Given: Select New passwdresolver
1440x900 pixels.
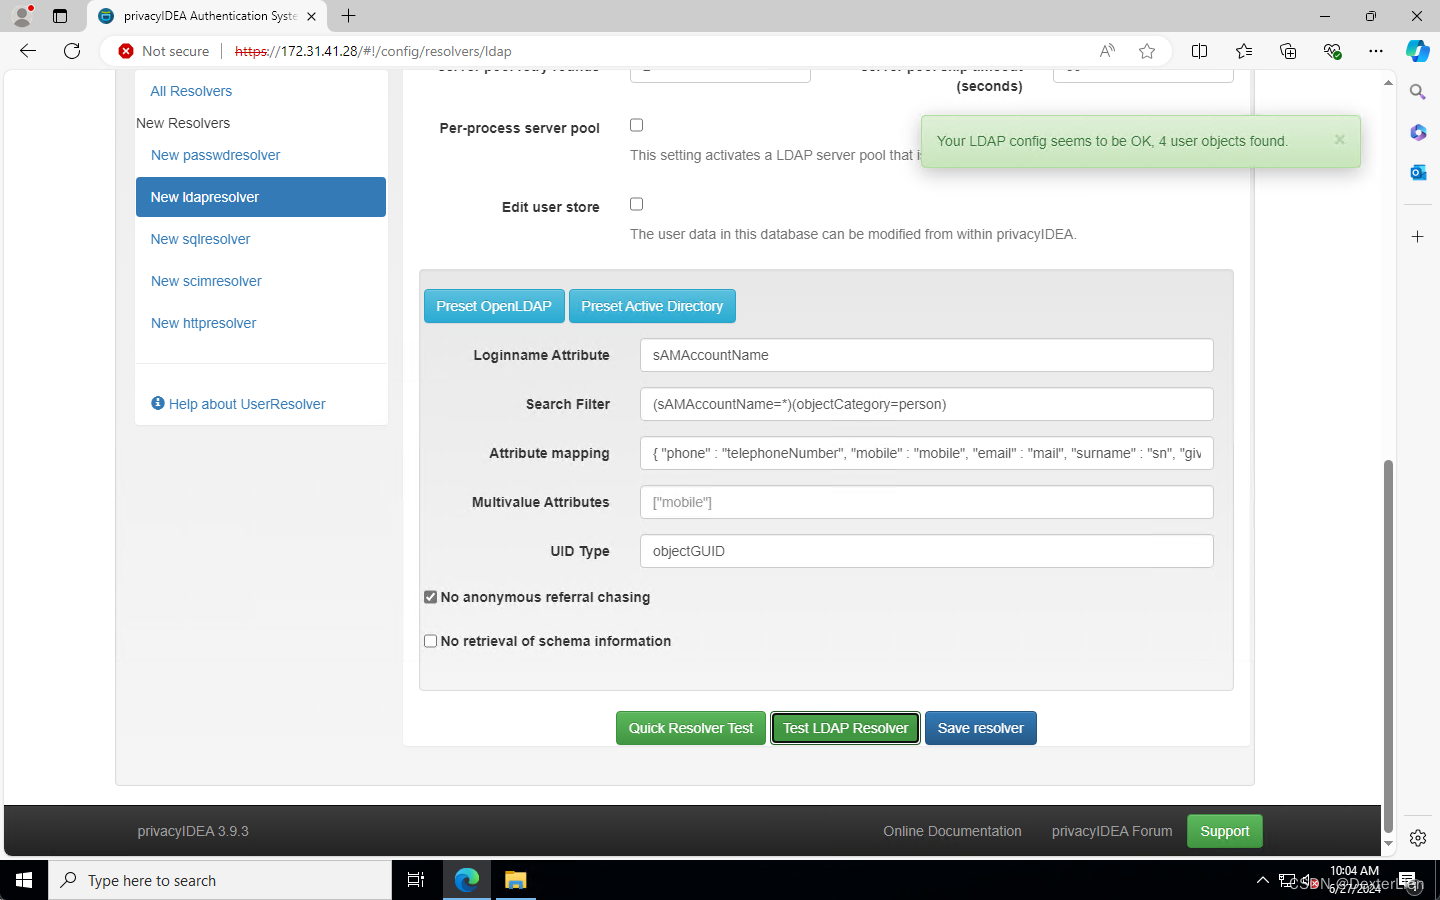Looking at the screenshot, I should click(x=215, y=155).
